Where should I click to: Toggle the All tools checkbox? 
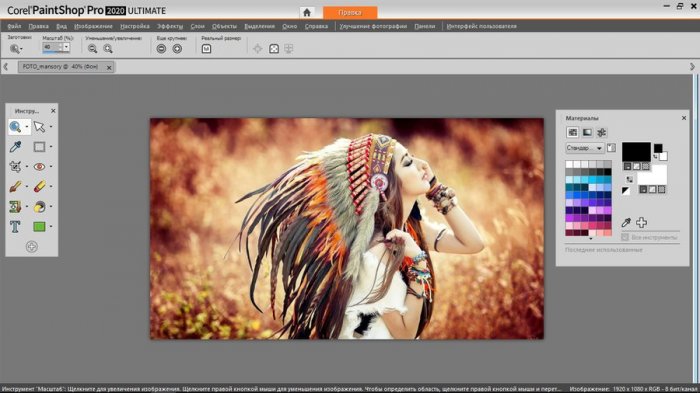click(625, 237)
